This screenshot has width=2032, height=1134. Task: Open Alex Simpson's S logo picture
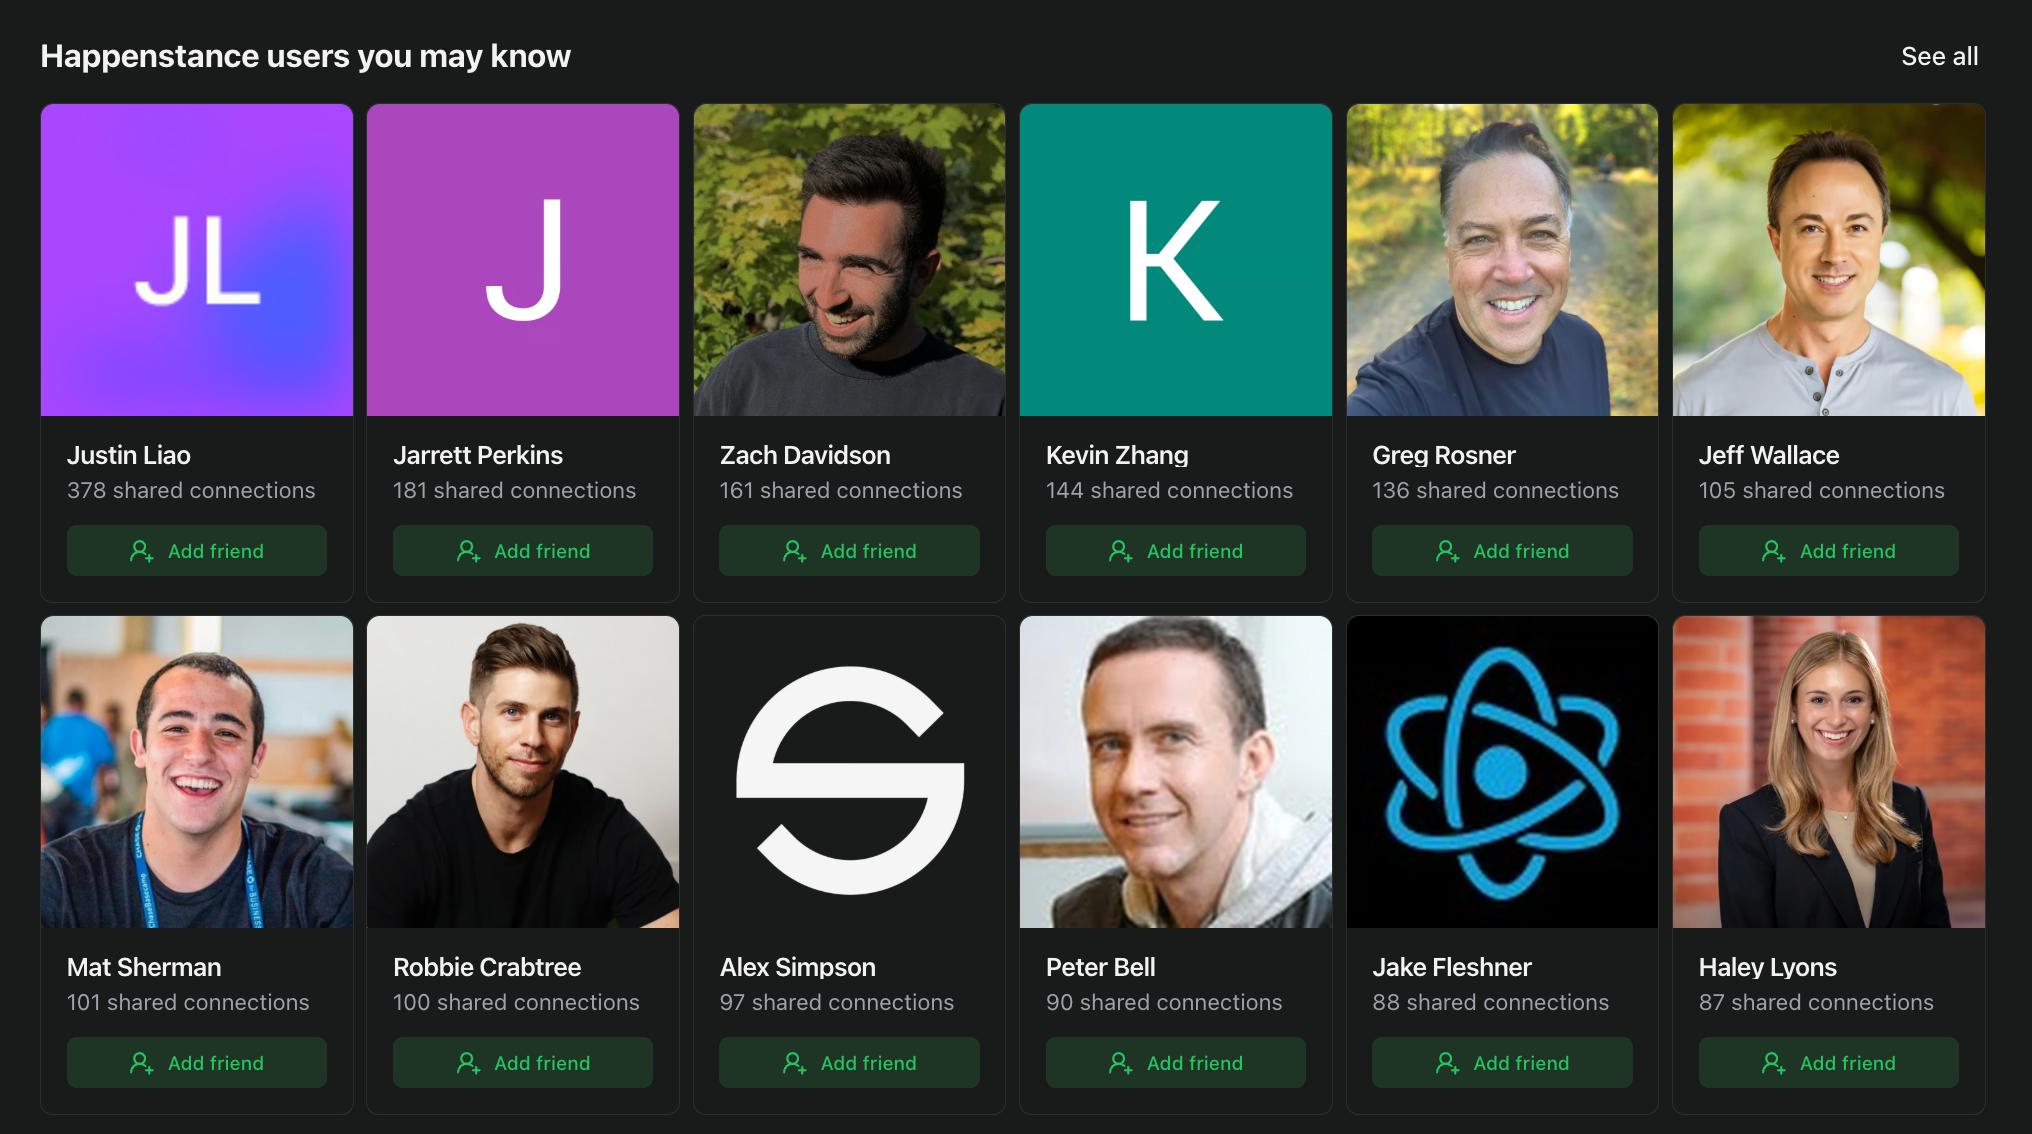(x=849, y=772)
